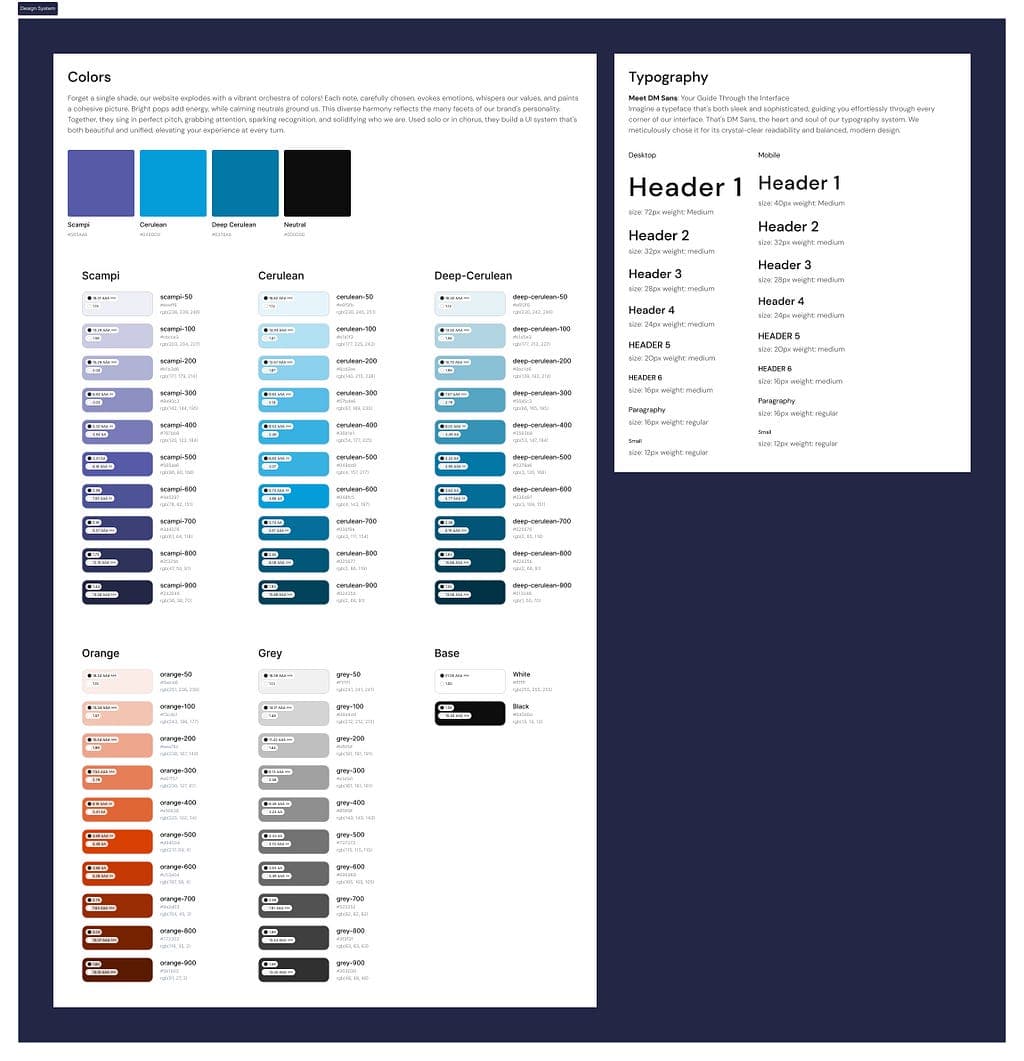
Task: Pick the orange-900 color chip
Action: click(x=118, y=970)
